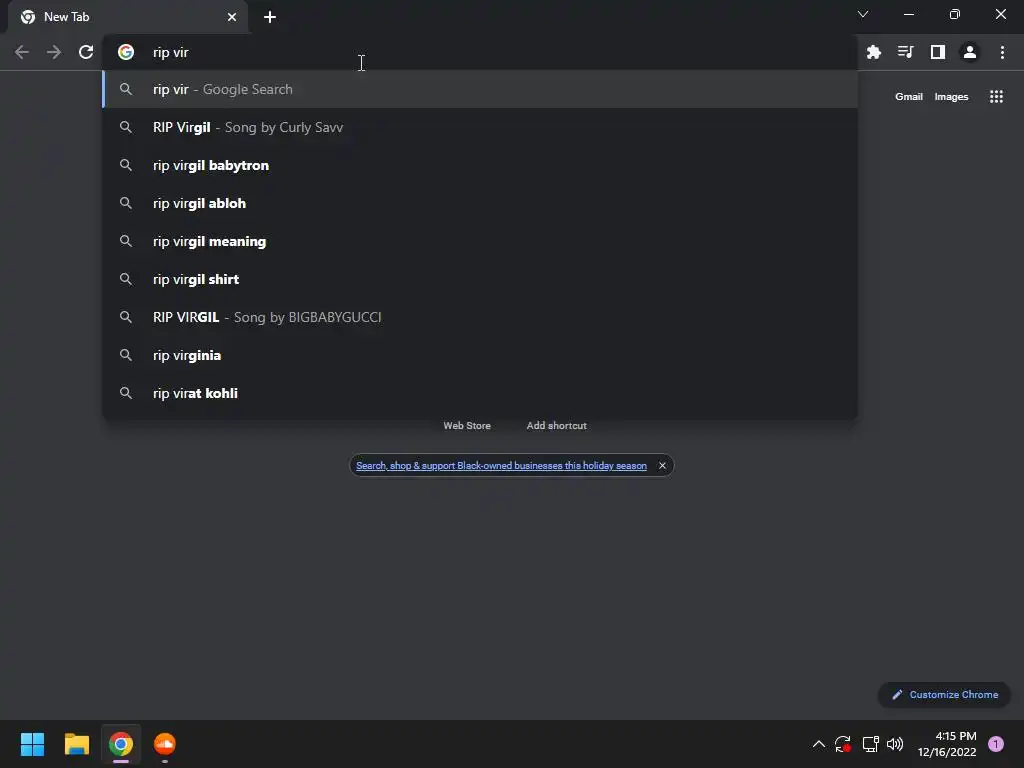Click the search icon beside 'rip virgil abloh'
1024x768 pixels.
click(x=126, y=203)
